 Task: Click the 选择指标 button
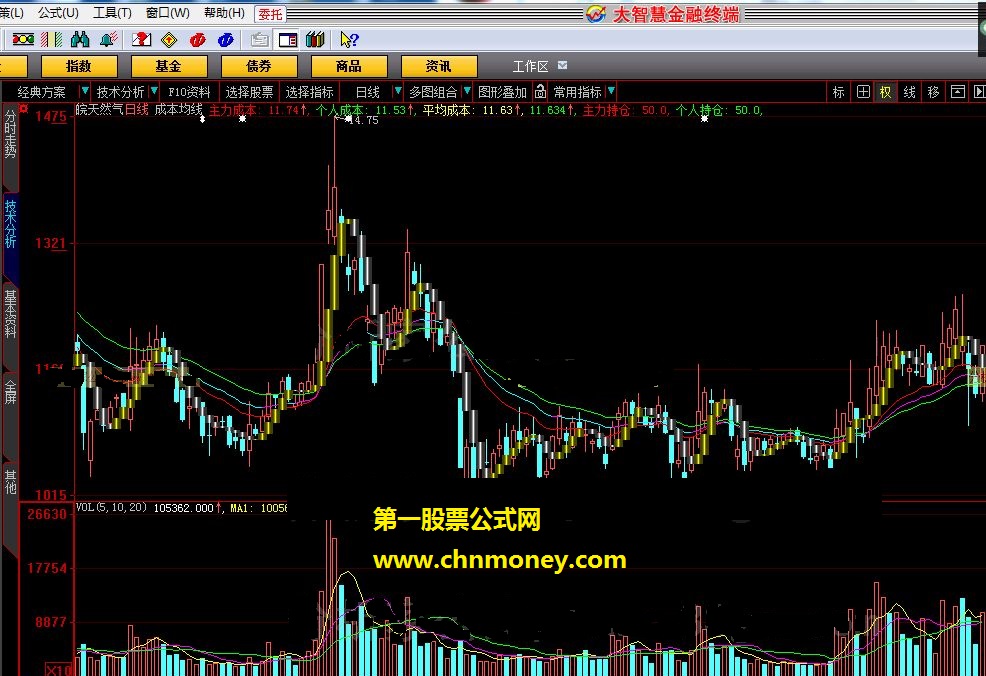coord(309,92)
